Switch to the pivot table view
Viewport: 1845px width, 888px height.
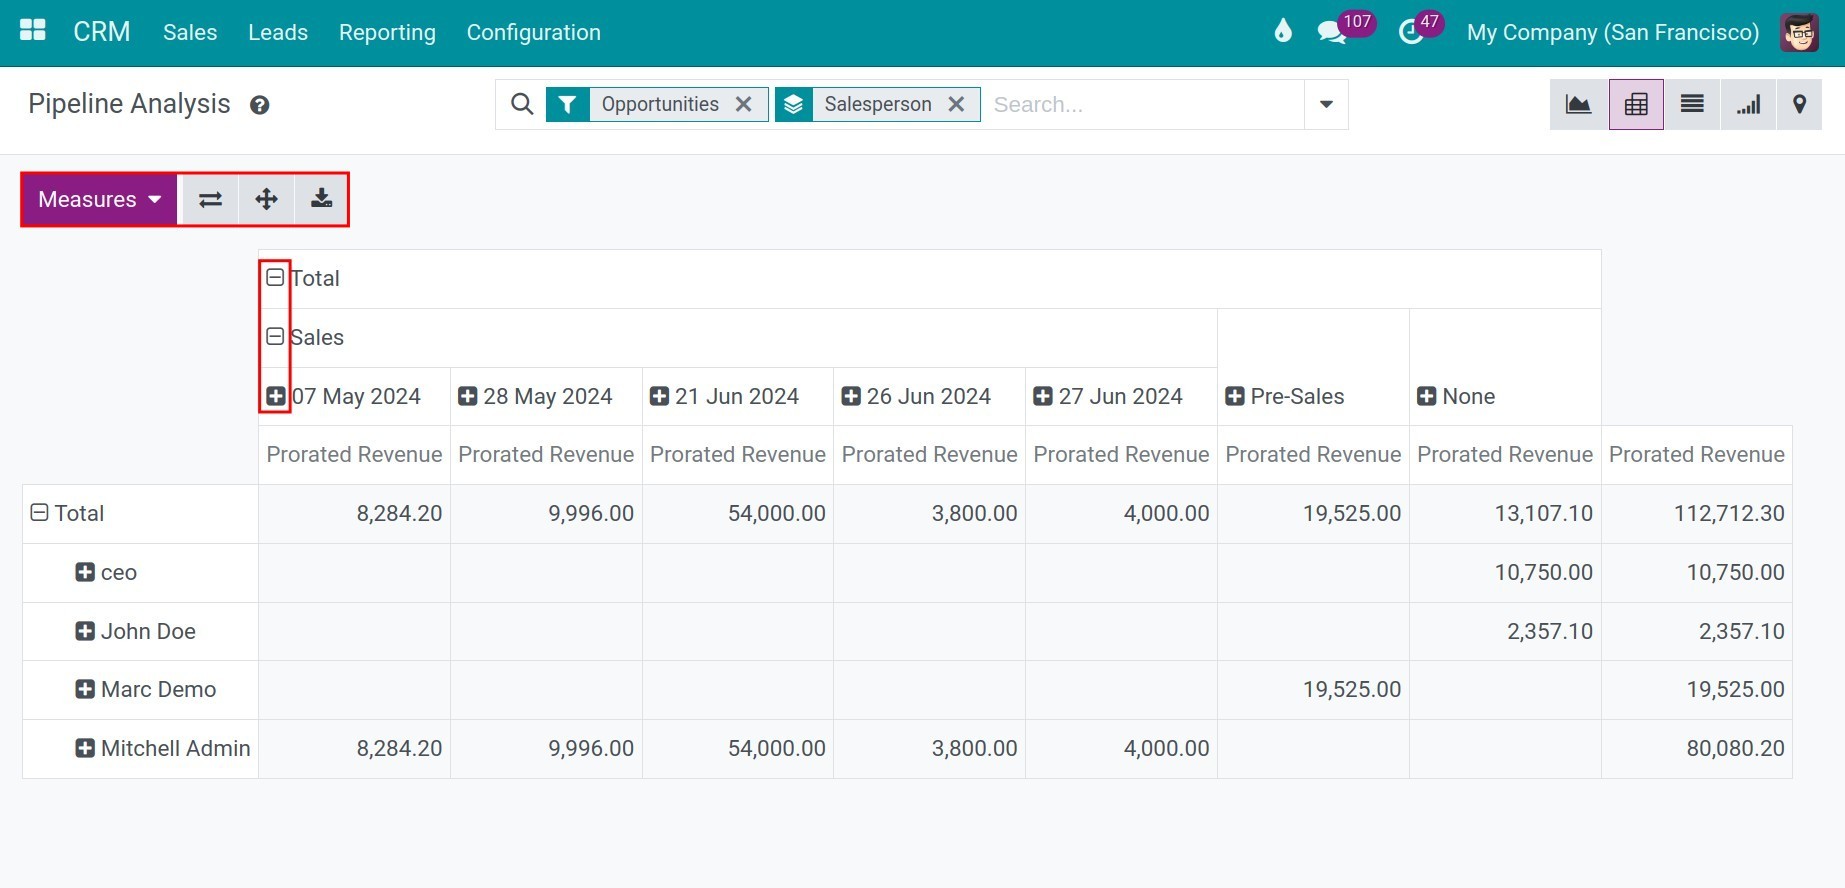(x=1636, y=104)
